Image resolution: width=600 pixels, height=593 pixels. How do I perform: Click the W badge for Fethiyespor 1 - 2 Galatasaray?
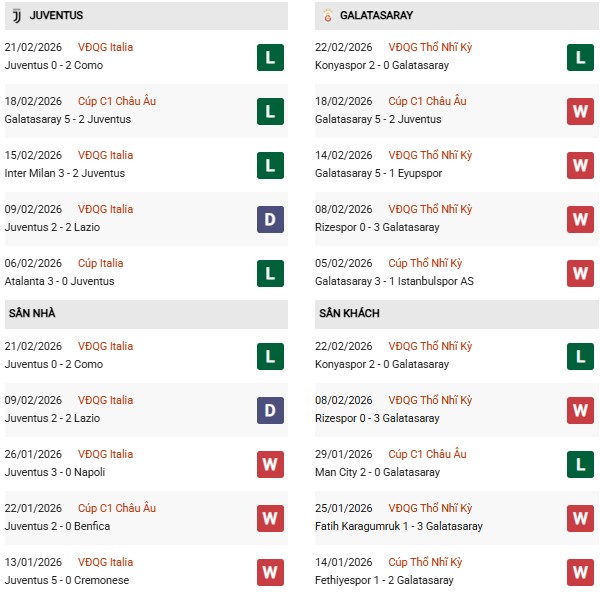tap(581, 572)
